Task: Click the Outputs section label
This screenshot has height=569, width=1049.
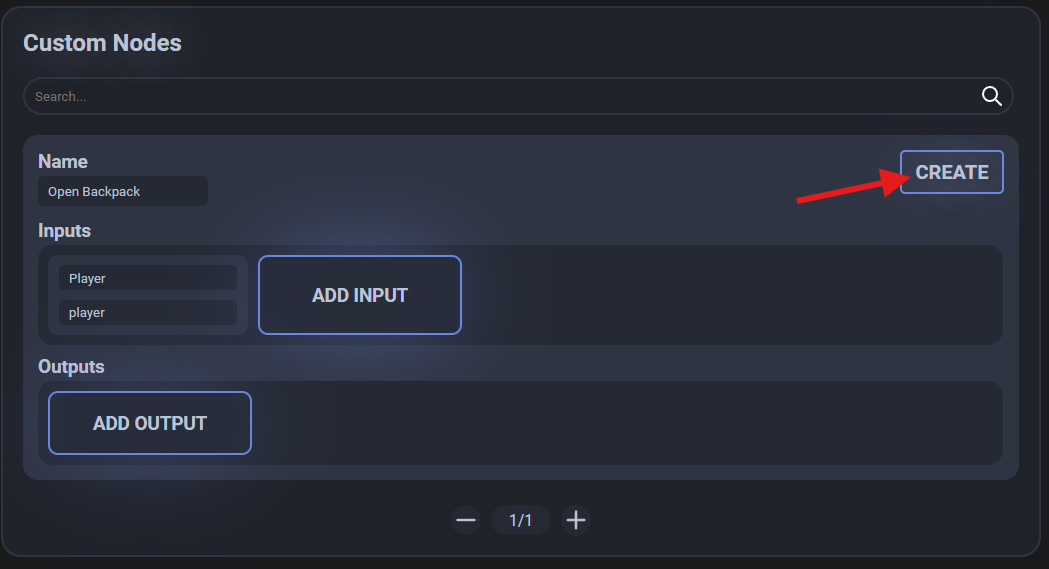Action: tap(71, 366)
